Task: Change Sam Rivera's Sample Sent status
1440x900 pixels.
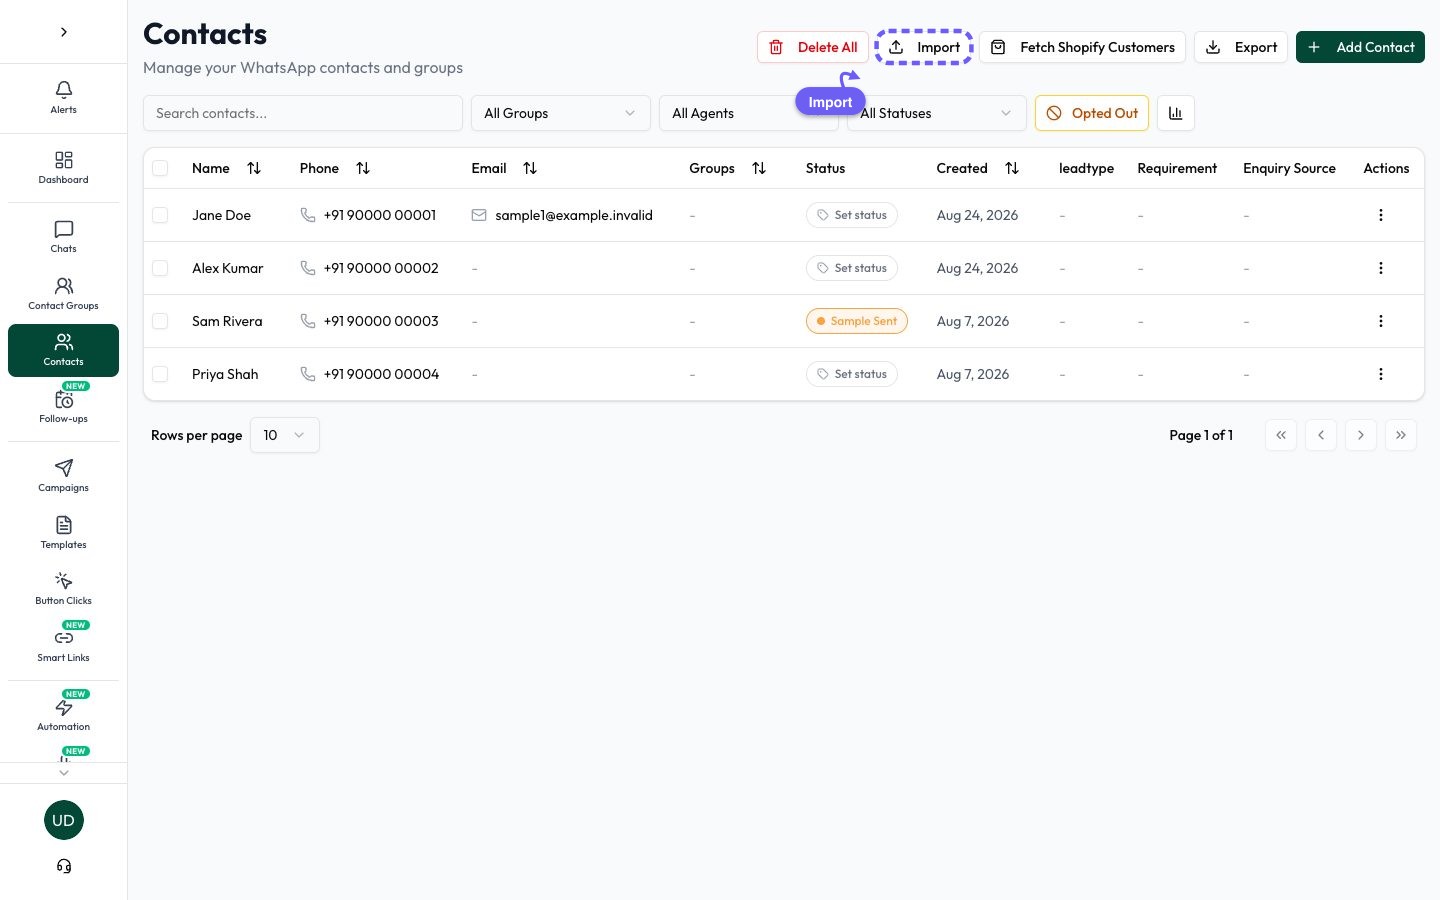Action: [x=857, y=321]
